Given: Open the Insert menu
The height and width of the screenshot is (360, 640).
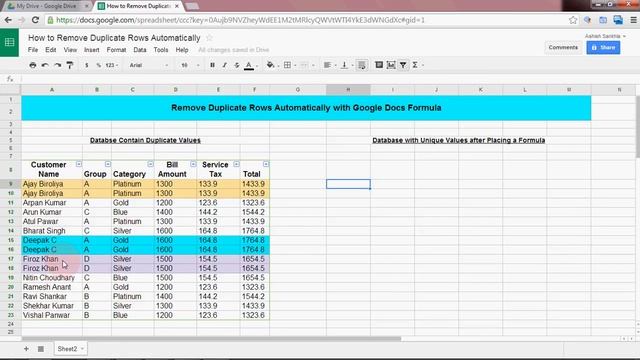Looking at the screenshot, I should point(91,50).
